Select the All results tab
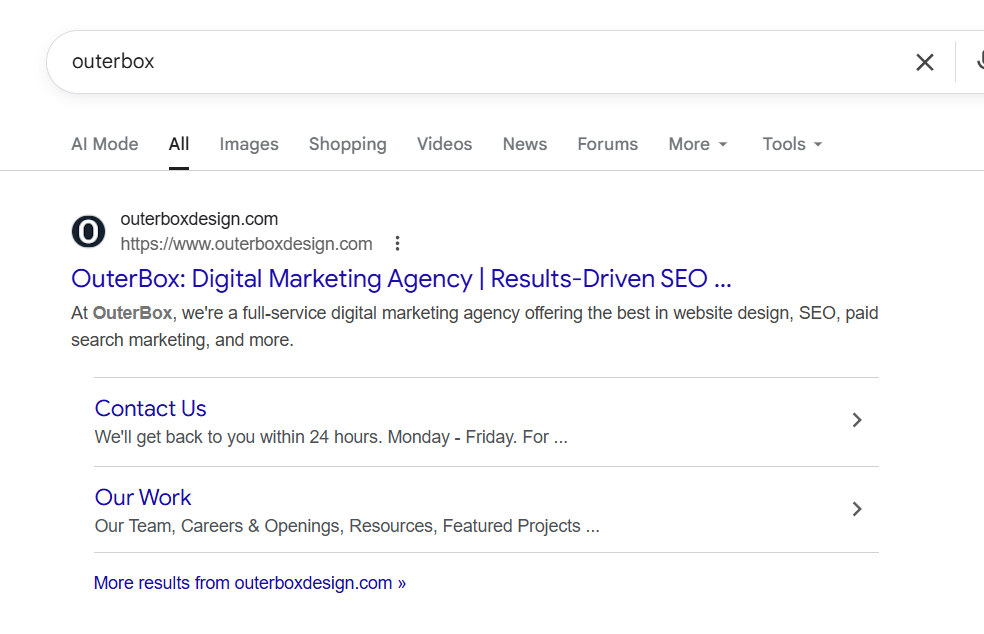The height and width of the screenshot is (634, 984). (x=179, y=144)
